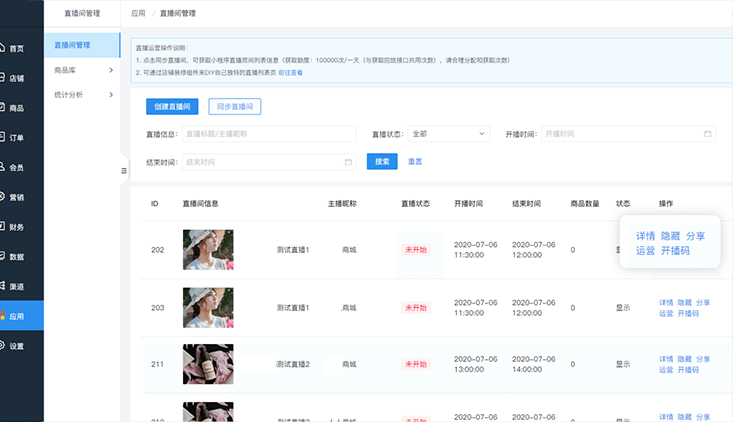
Task: Click the calendar icon in 开播时间 field
Action: point(708,134)
